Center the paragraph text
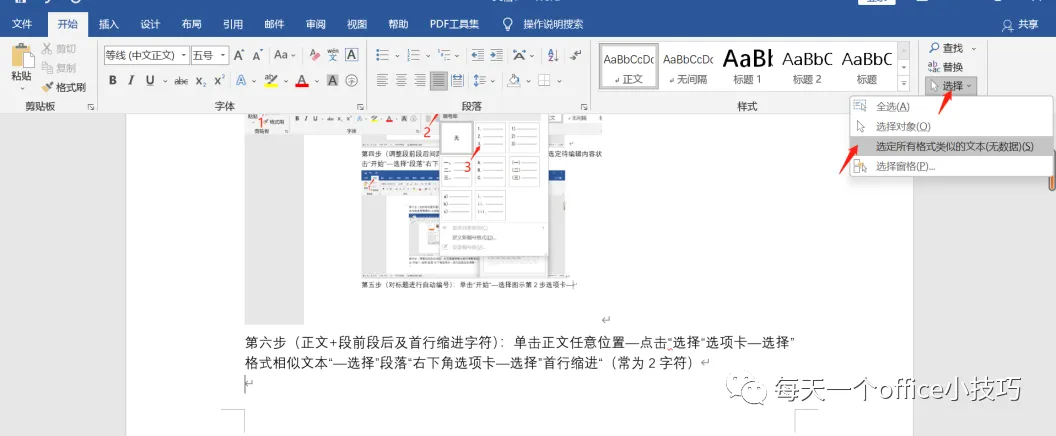This screenshot has height=436, width=1056. click(x=401, y=81)
